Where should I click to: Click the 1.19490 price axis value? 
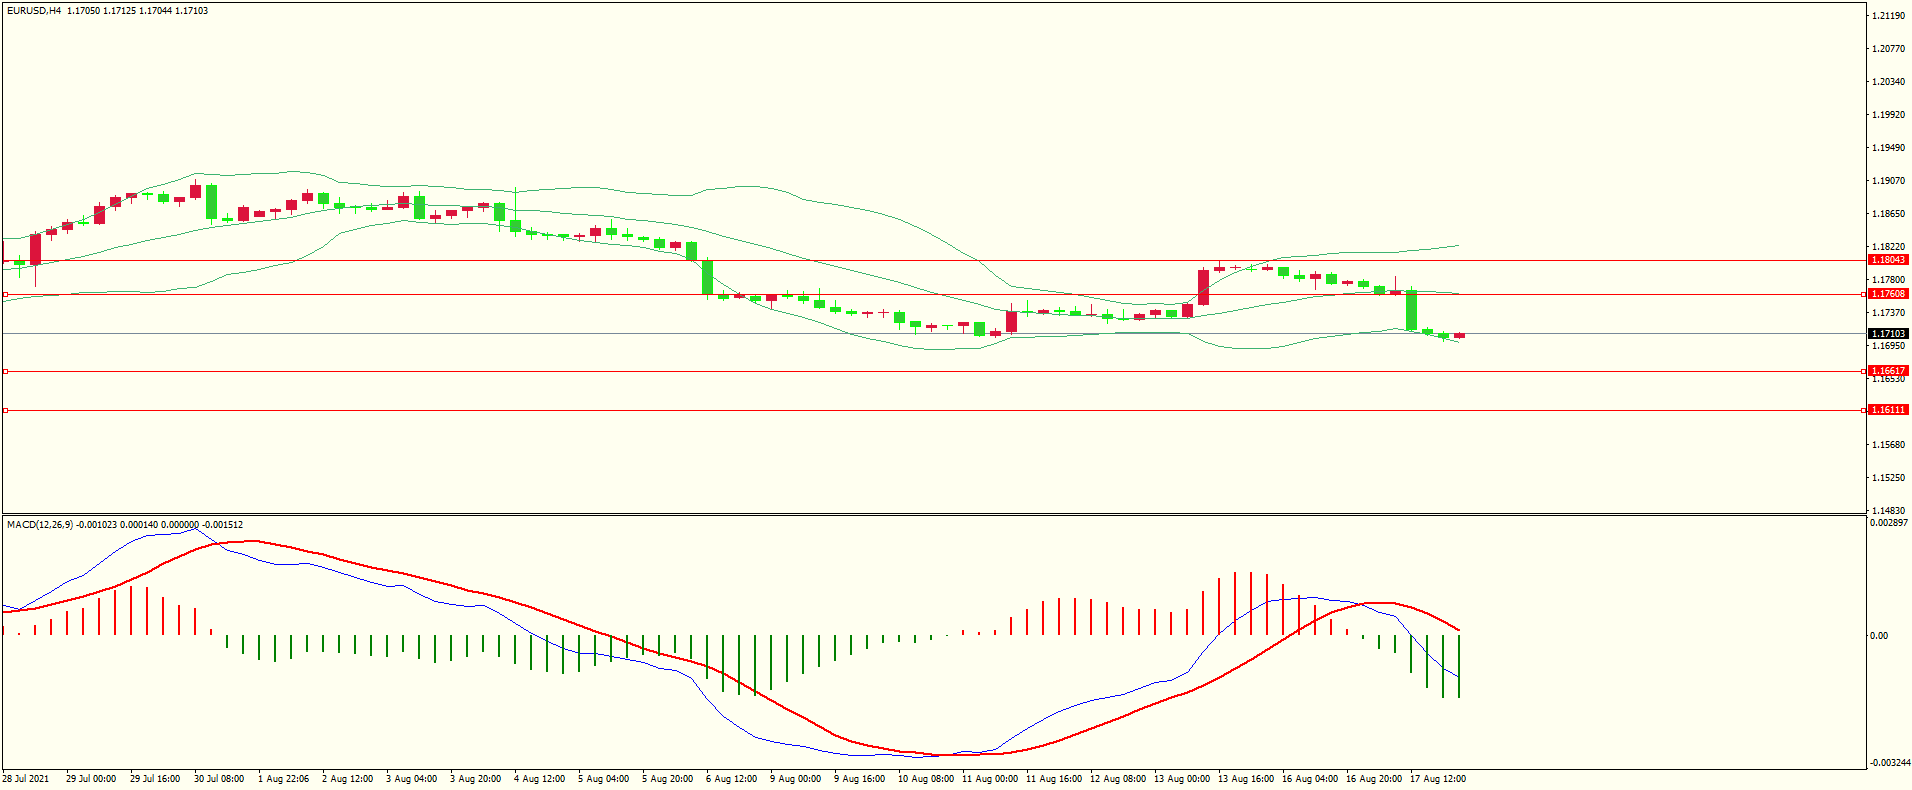(x=1888, y=148)
